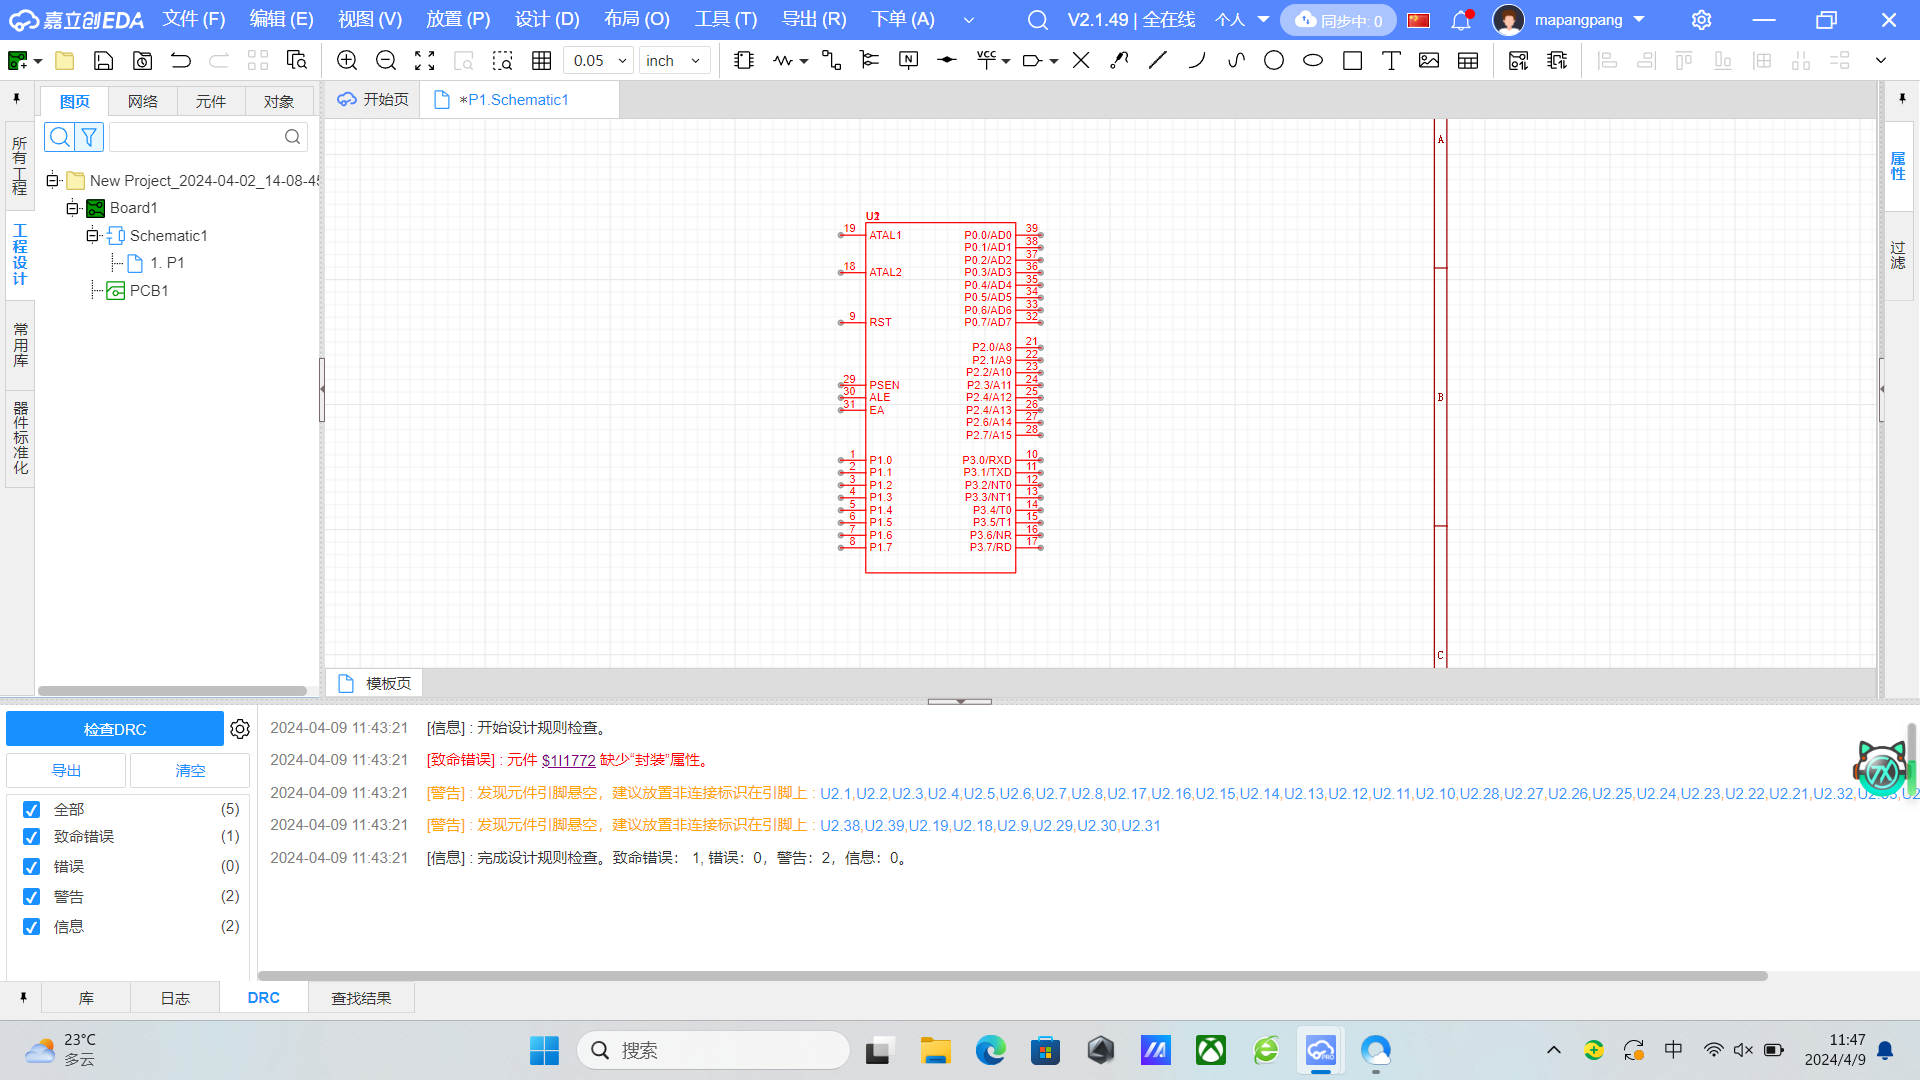Select the place component chip icon

point(744,61)
